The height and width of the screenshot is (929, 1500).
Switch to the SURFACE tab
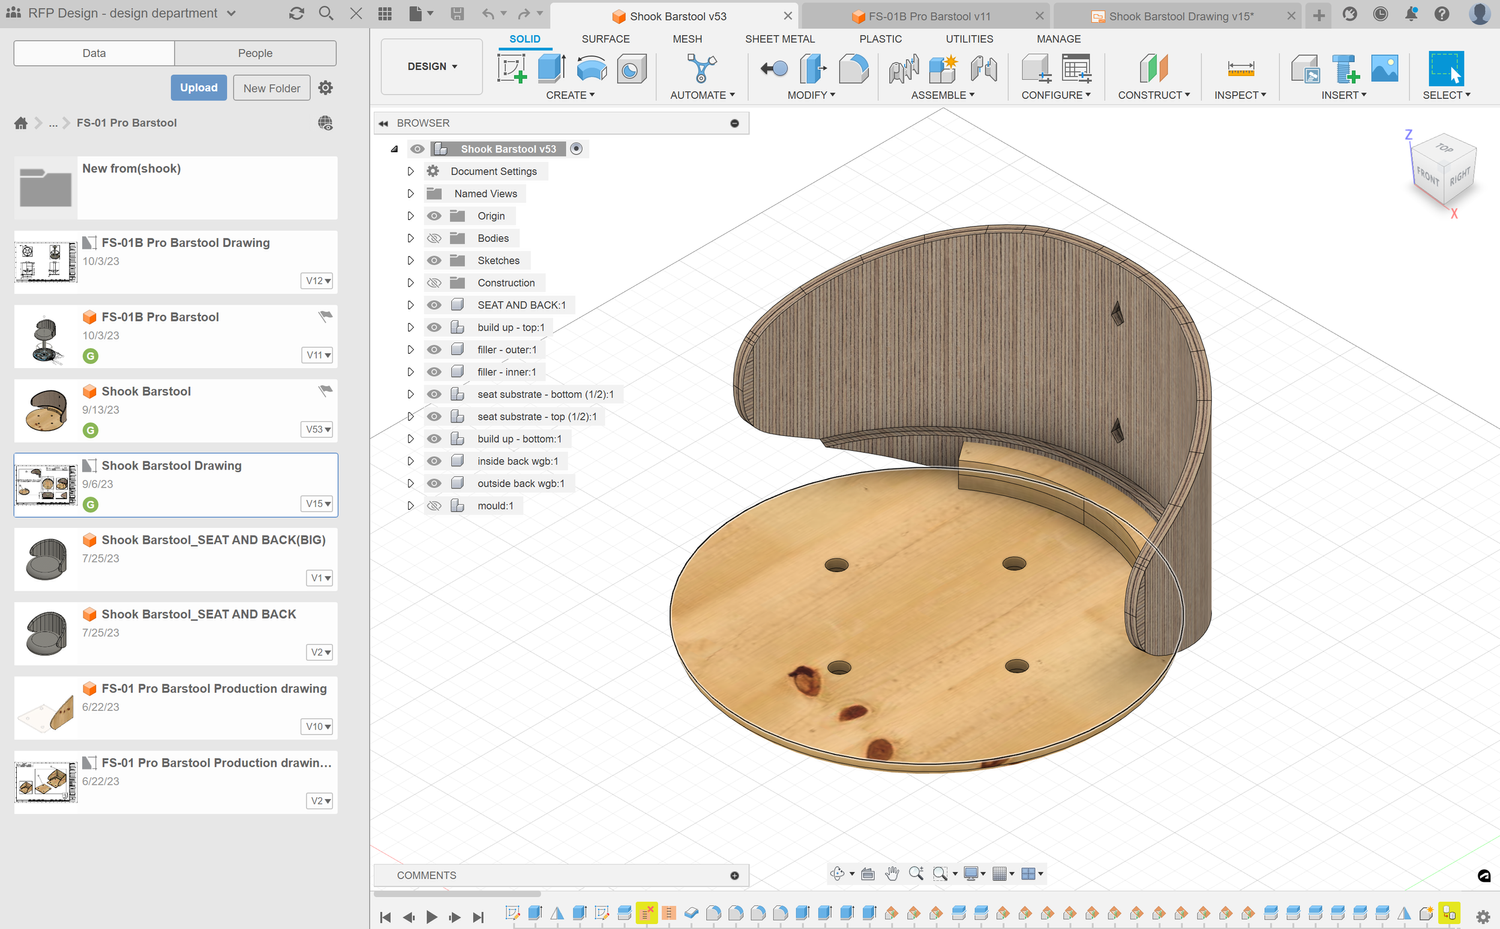605,39
